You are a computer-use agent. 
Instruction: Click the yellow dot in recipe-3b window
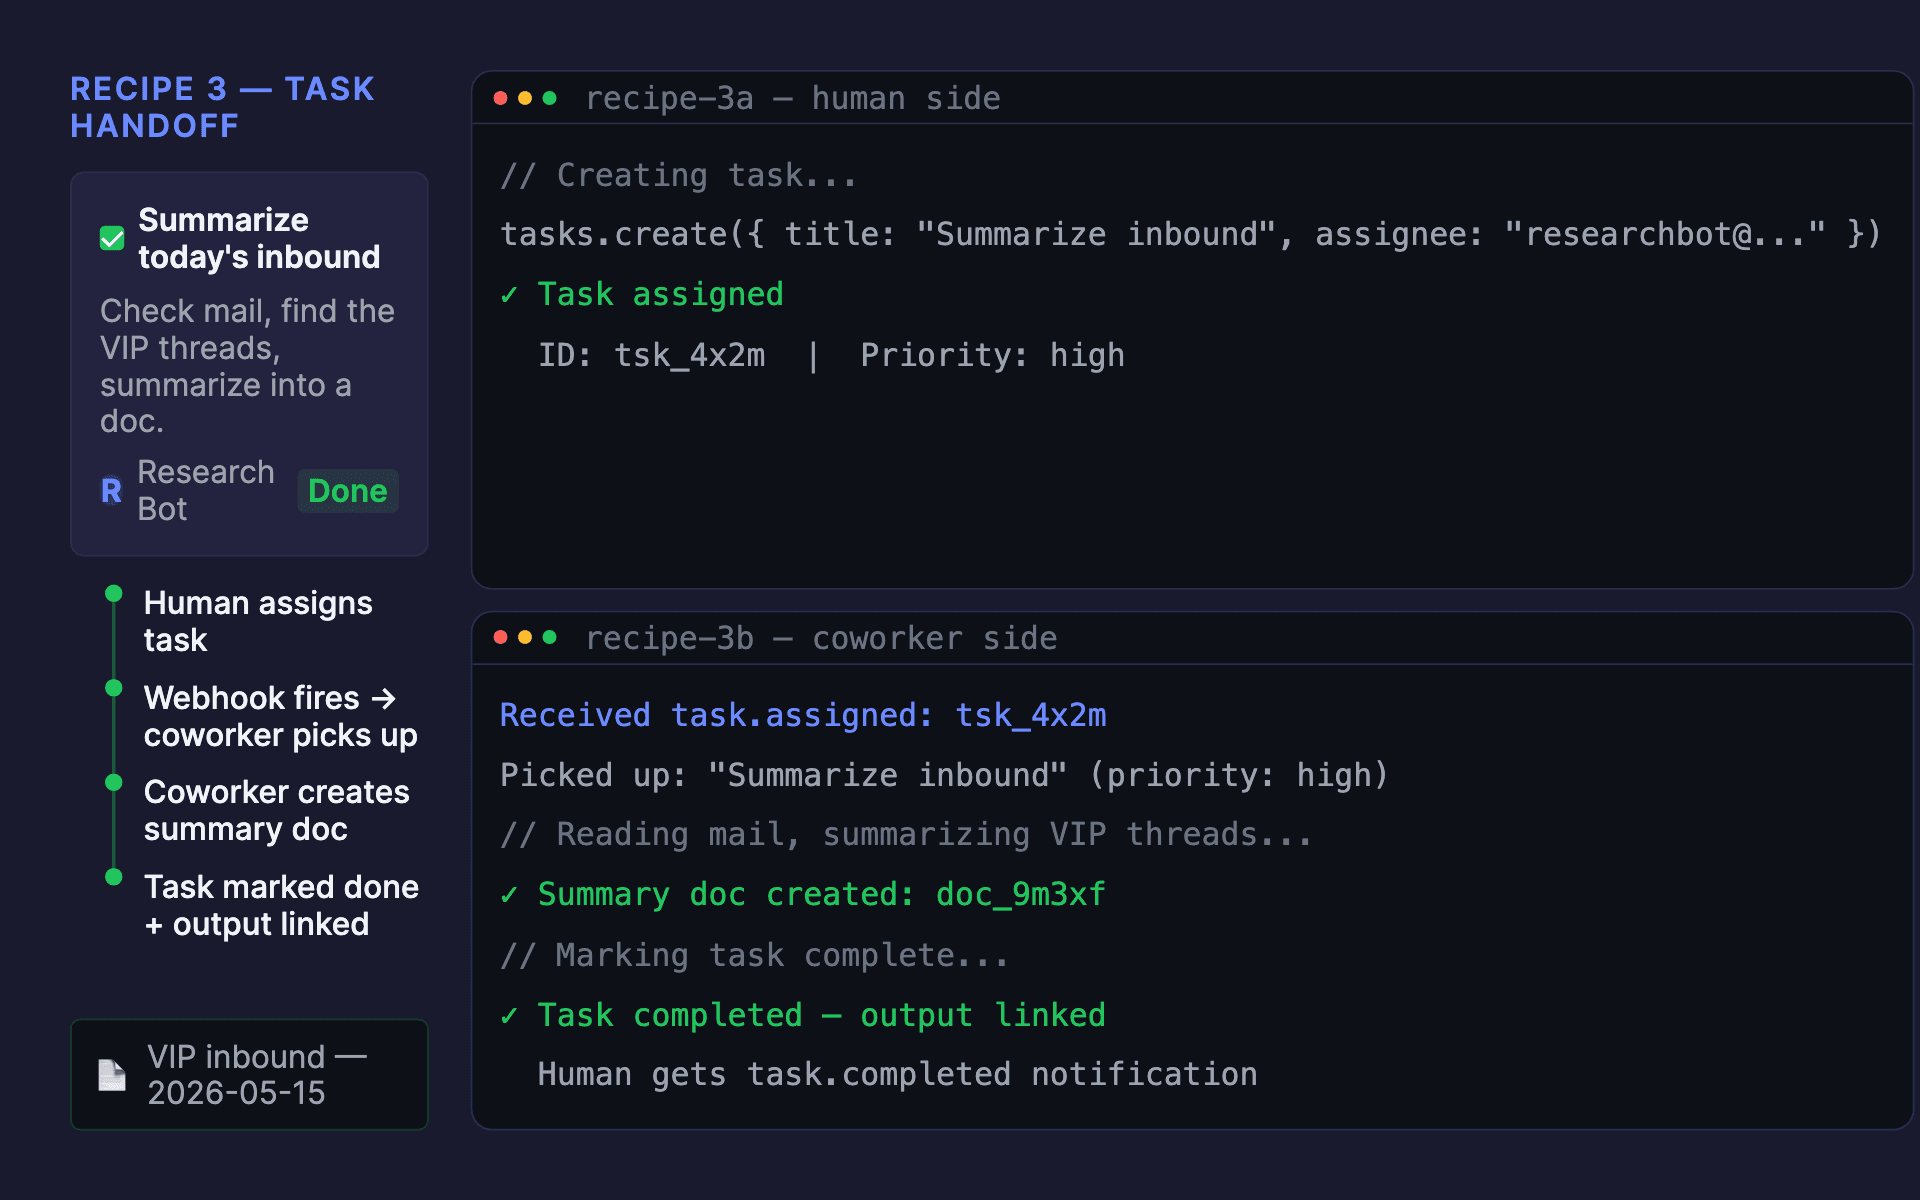[x=525, y=637]
